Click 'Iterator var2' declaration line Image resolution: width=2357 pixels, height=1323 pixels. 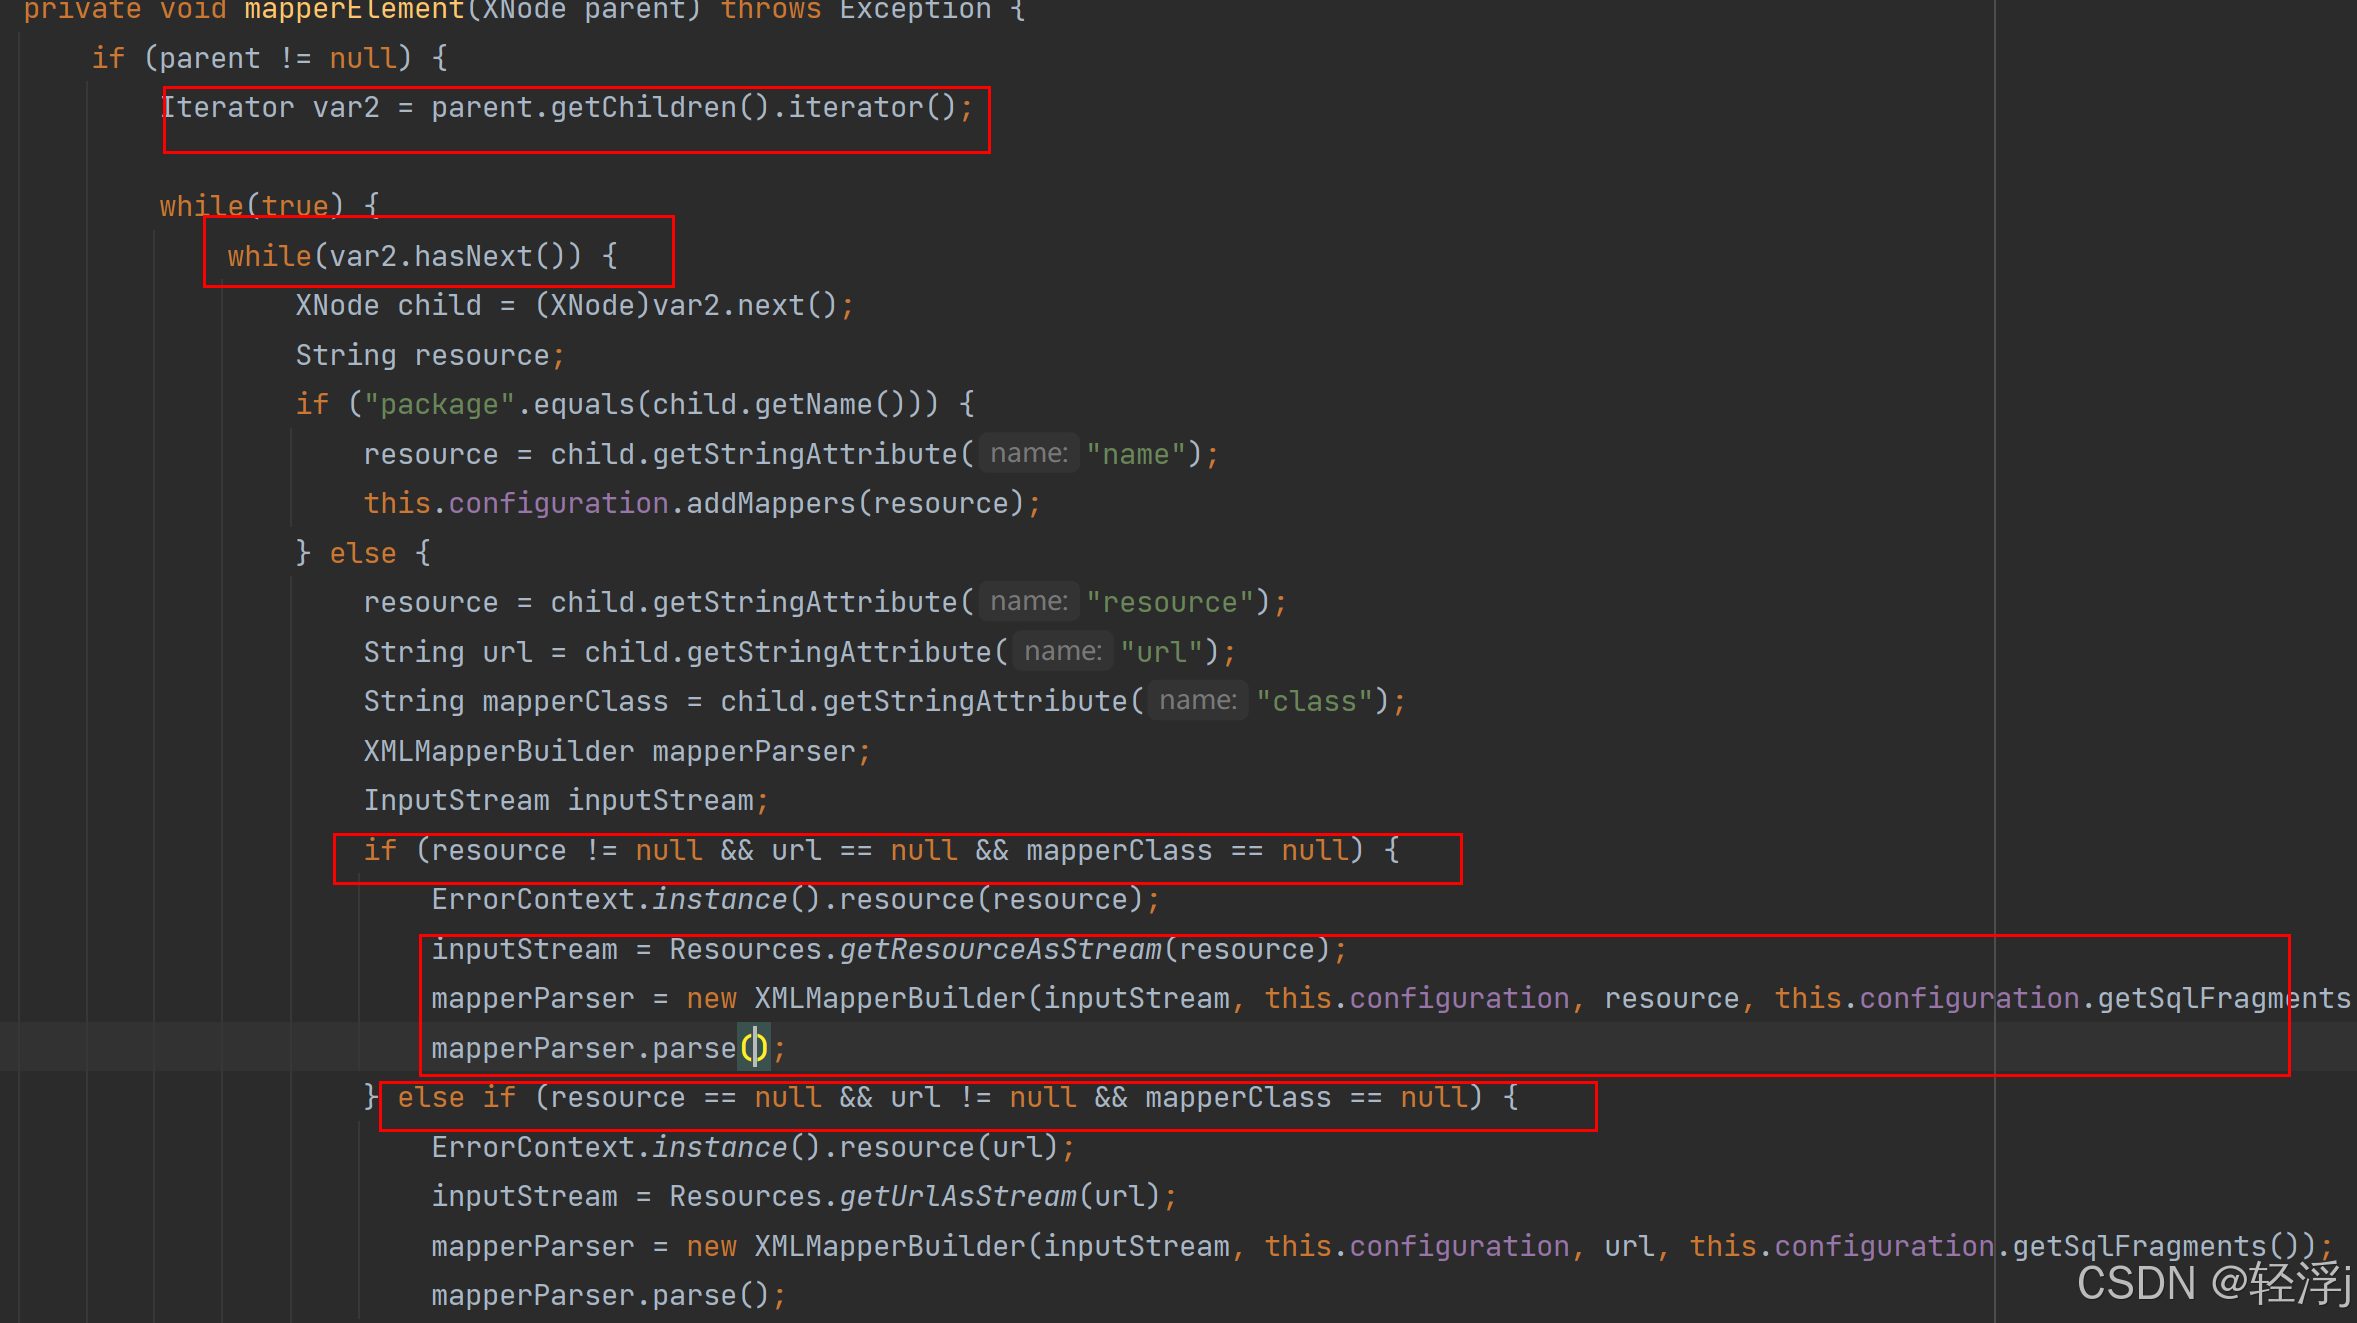567,107
